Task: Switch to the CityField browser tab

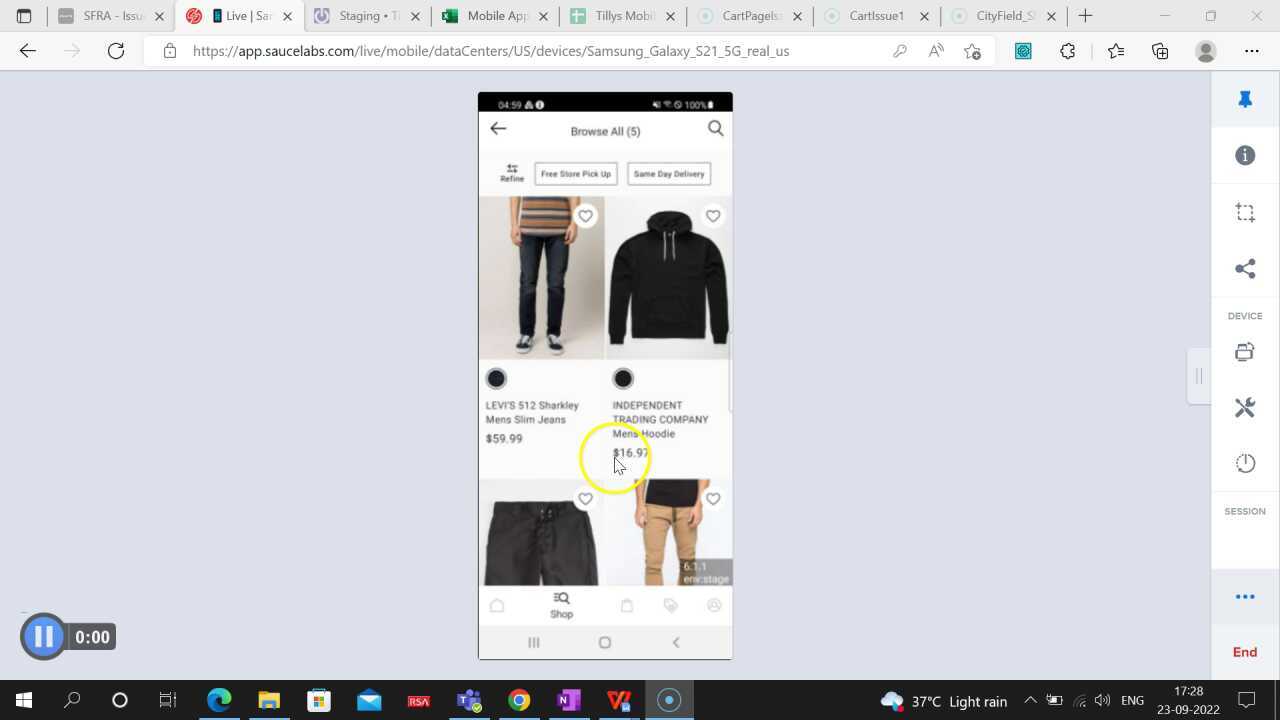Action: click(x=1005, y=16)
